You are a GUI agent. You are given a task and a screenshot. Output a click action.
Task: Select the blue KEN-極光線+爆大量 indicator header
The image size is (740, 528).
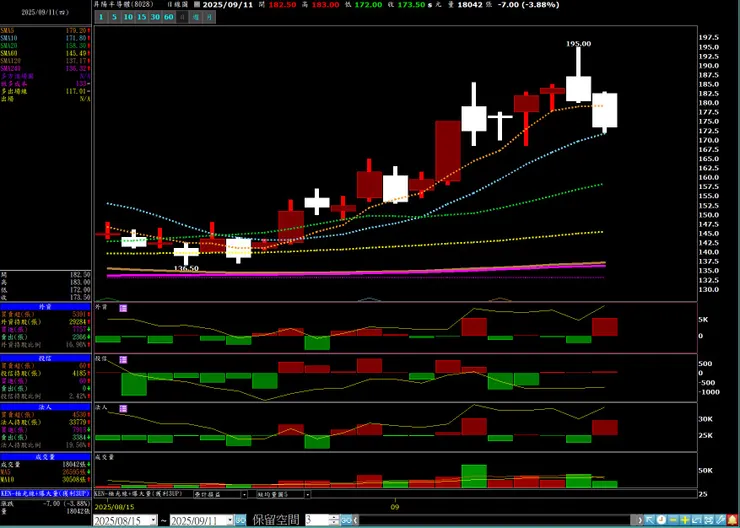[x=45, y=494]
